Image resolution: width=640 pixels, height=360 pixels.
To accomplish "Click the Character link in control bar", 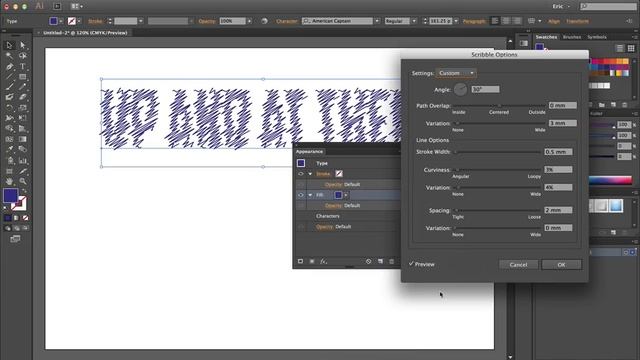I will (287, 21).
